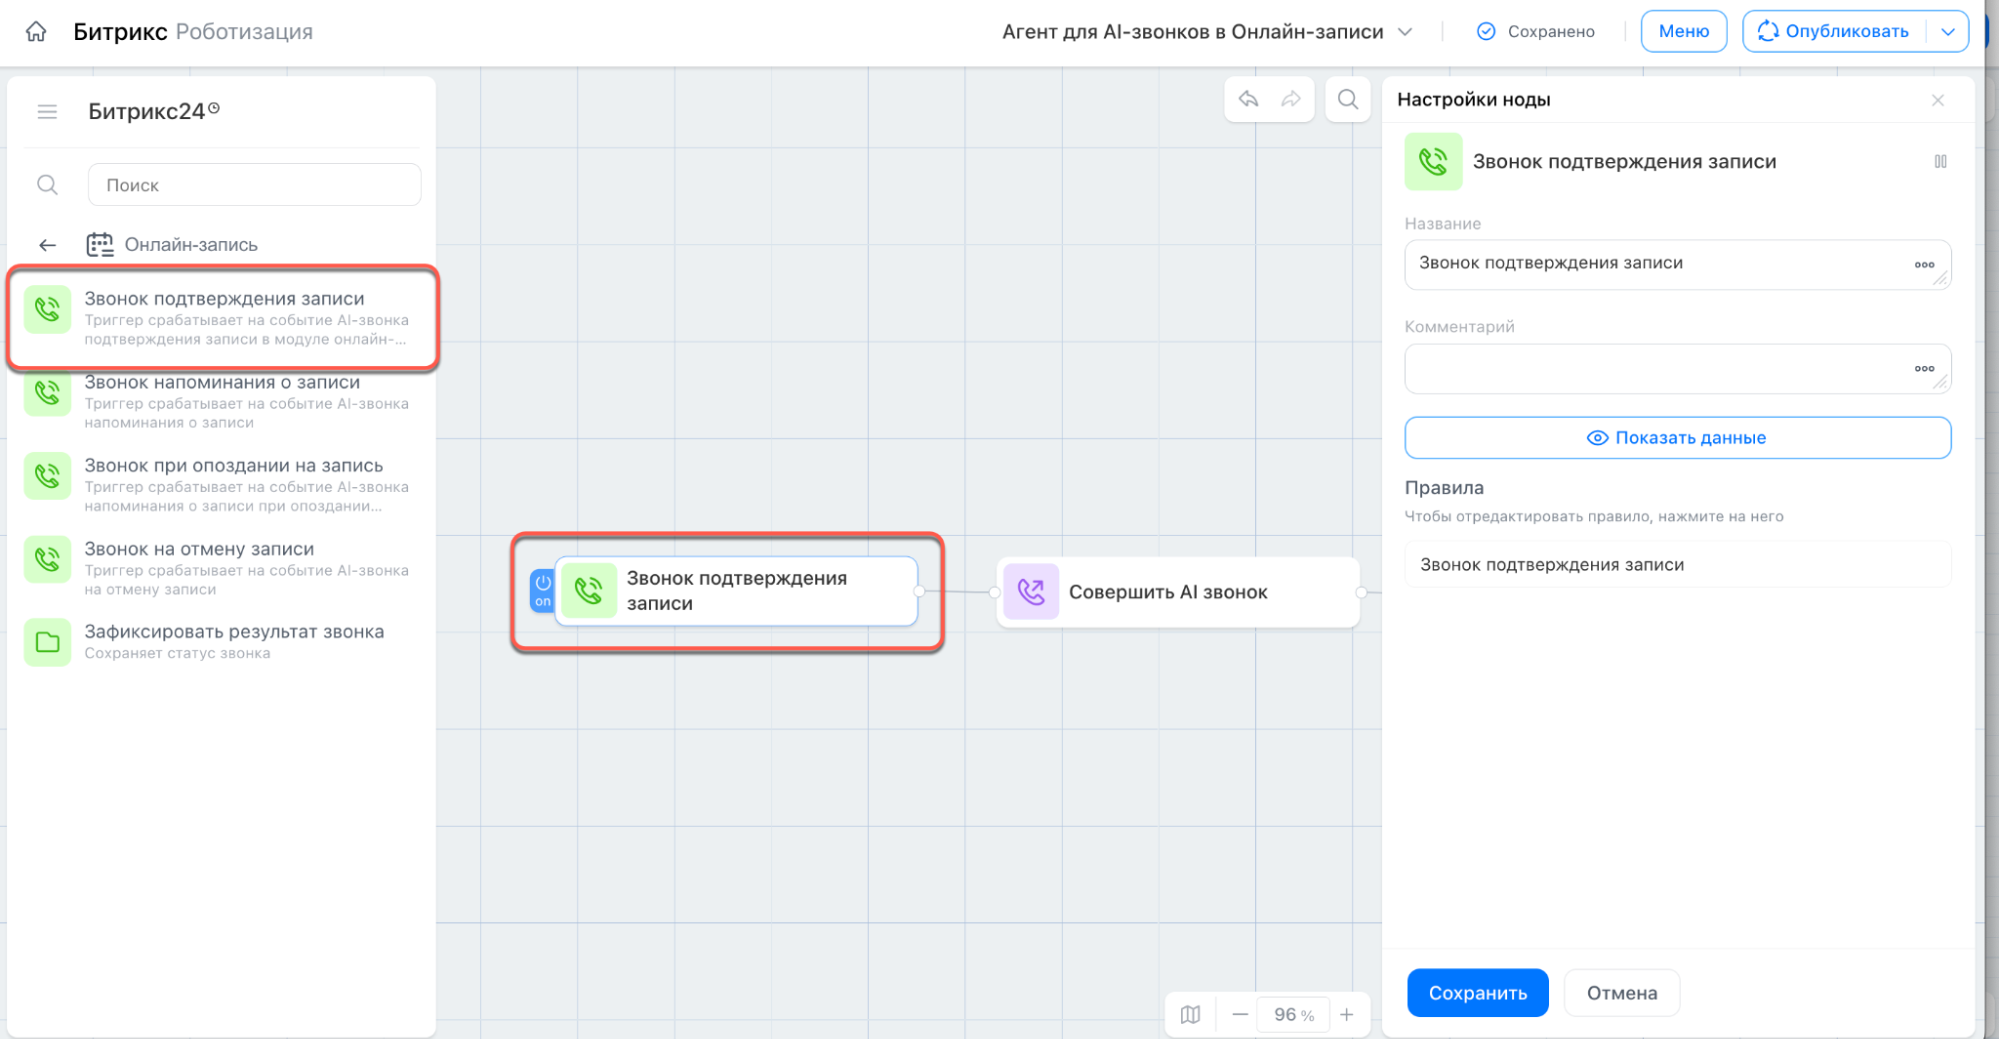
Task: Open canvas search magnifier icon
Action: coord(1348,99)
